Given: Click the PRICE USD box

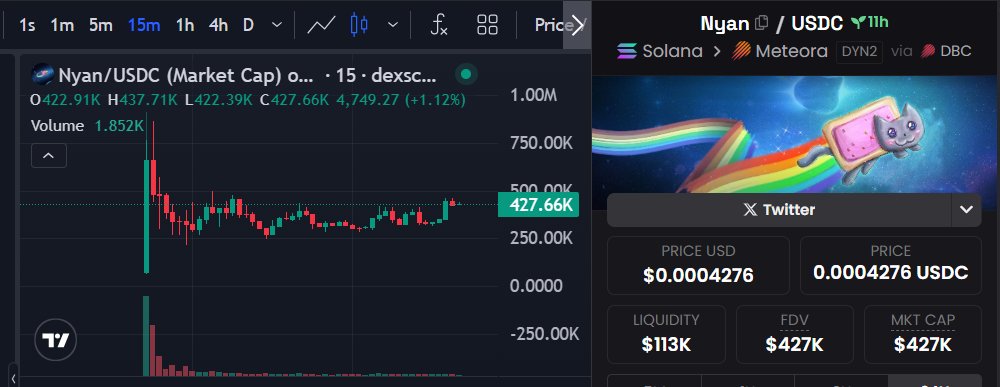Looking at the screenshot, I should [x=698, y=265].
